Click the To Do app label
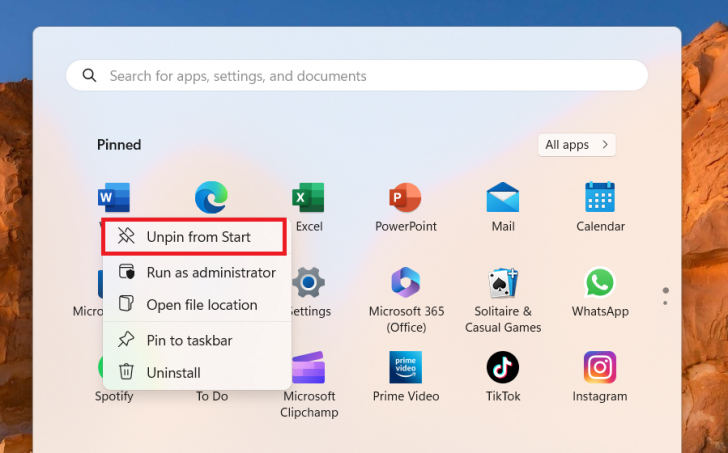728x453 pixels. click(212, 396)
